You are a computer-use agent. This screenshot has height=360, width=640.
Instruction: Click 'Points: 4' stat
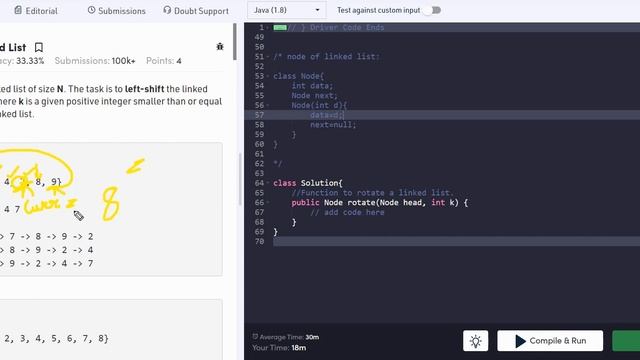[x=164, y=61]
